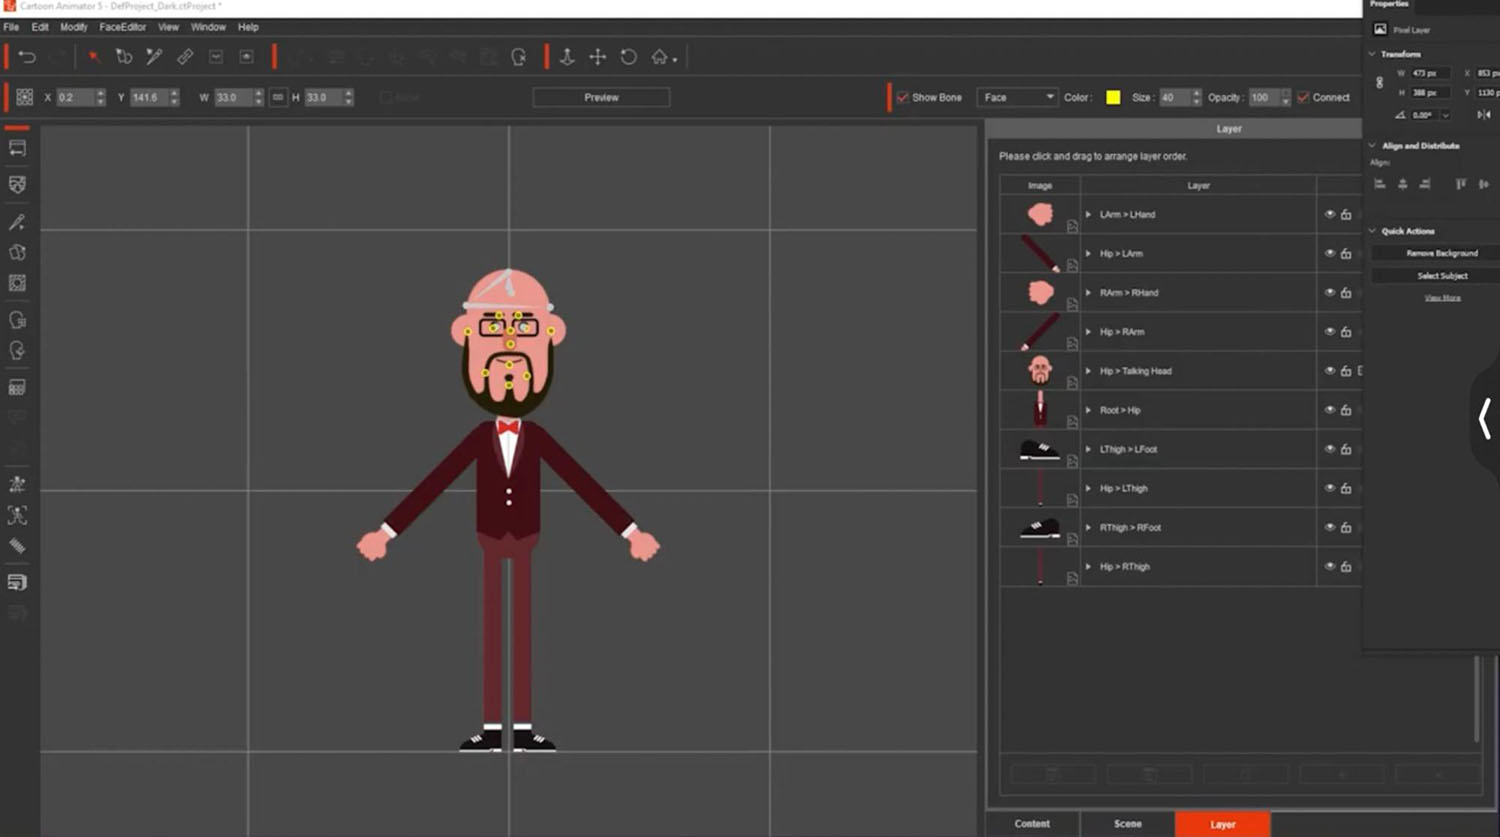The image size is (1500, 837).
Task: Open the Face dropdown menu
Action: tap(1017, 97)
